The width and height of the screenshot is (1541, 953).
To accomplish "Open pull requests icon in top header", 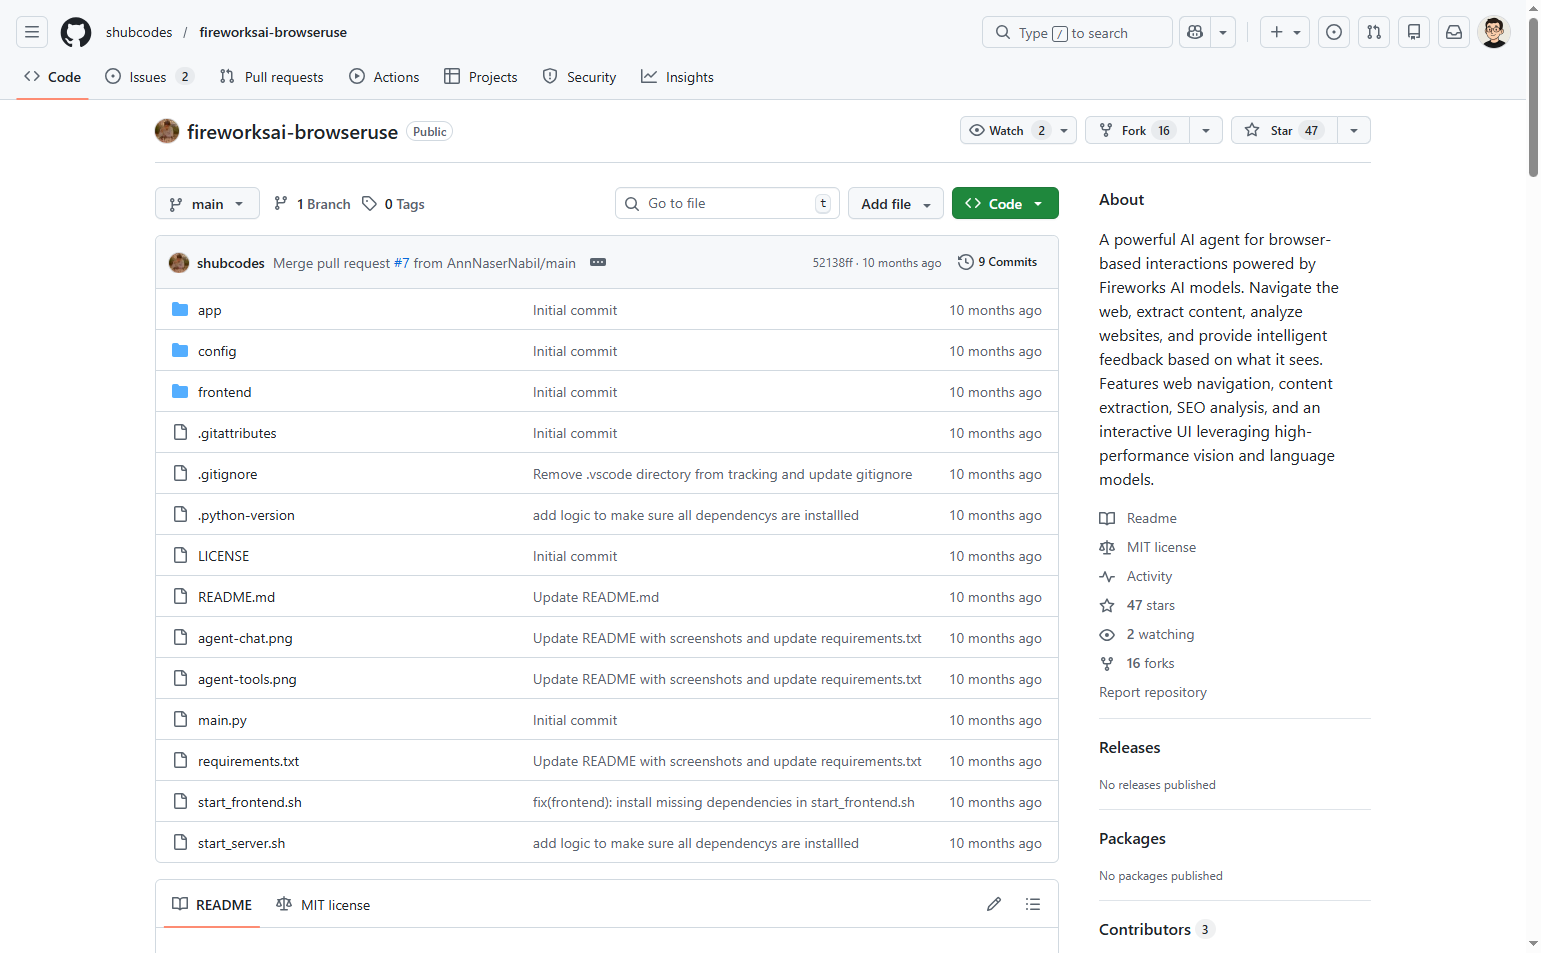I will [x=1374, y=32].
